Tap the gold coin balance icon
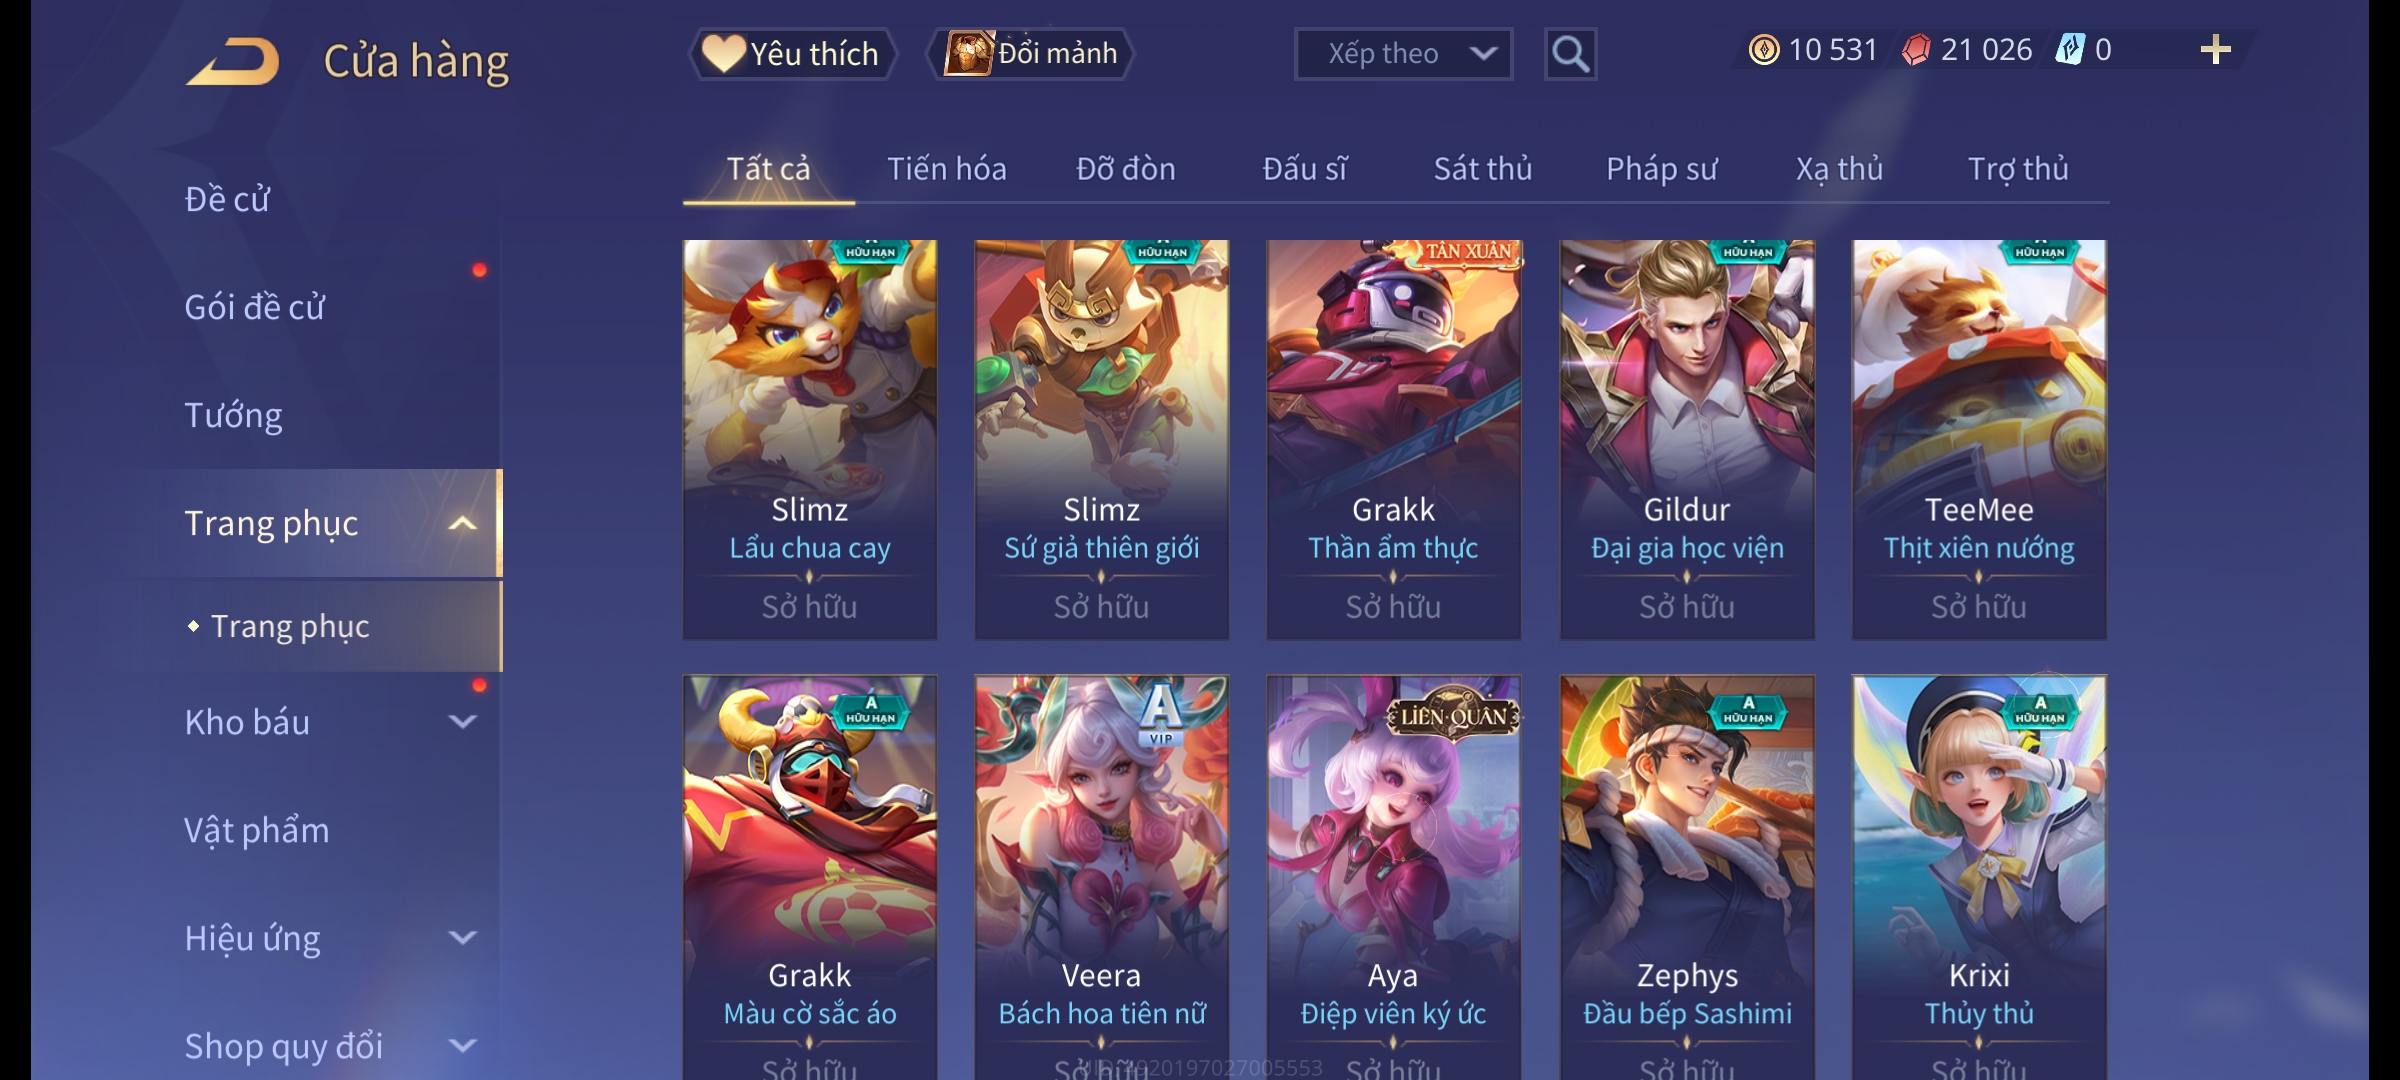The height and width of the screenshot is (1080, 2400). coord(1764,50)
